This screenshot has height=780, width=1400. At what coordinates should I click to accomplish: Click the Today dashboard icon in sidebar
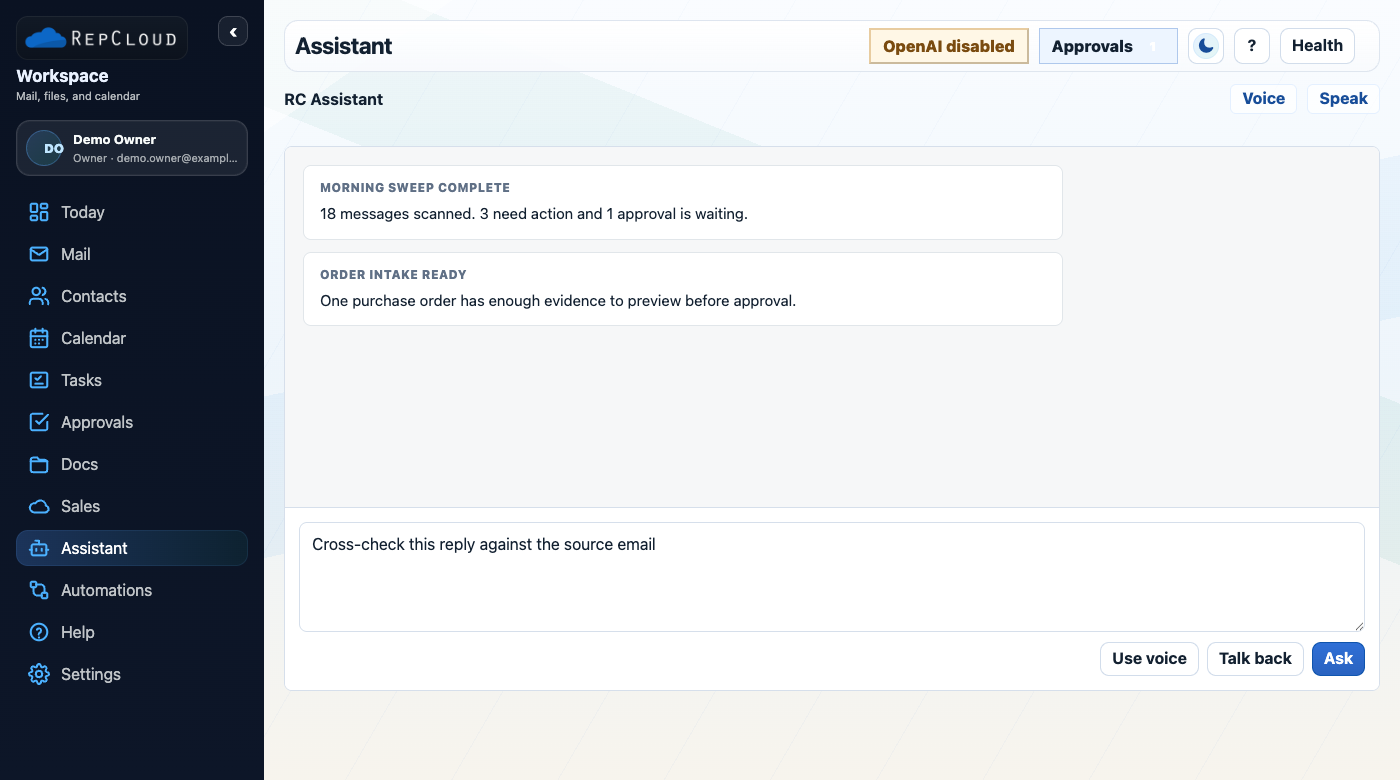click(39, 212)
